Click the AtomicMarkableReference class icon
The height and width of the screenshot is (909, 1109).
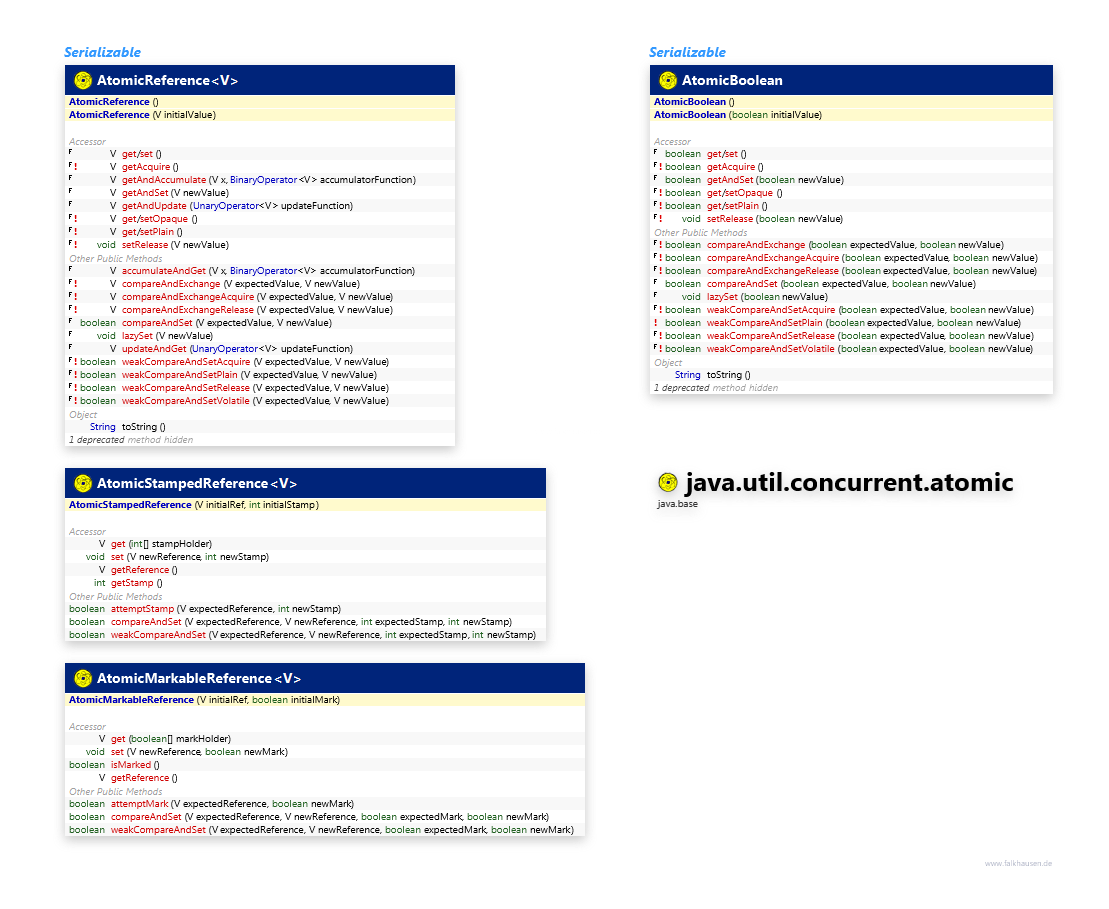tap(83, 678)
